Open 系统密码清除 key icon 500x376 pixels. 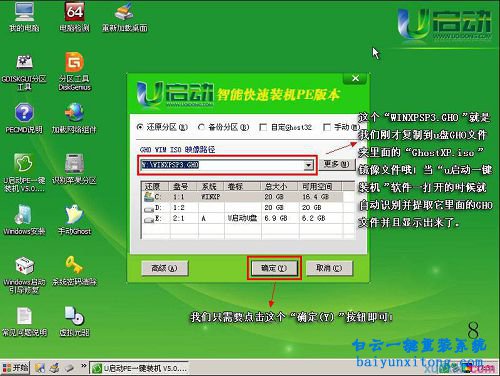74,271
